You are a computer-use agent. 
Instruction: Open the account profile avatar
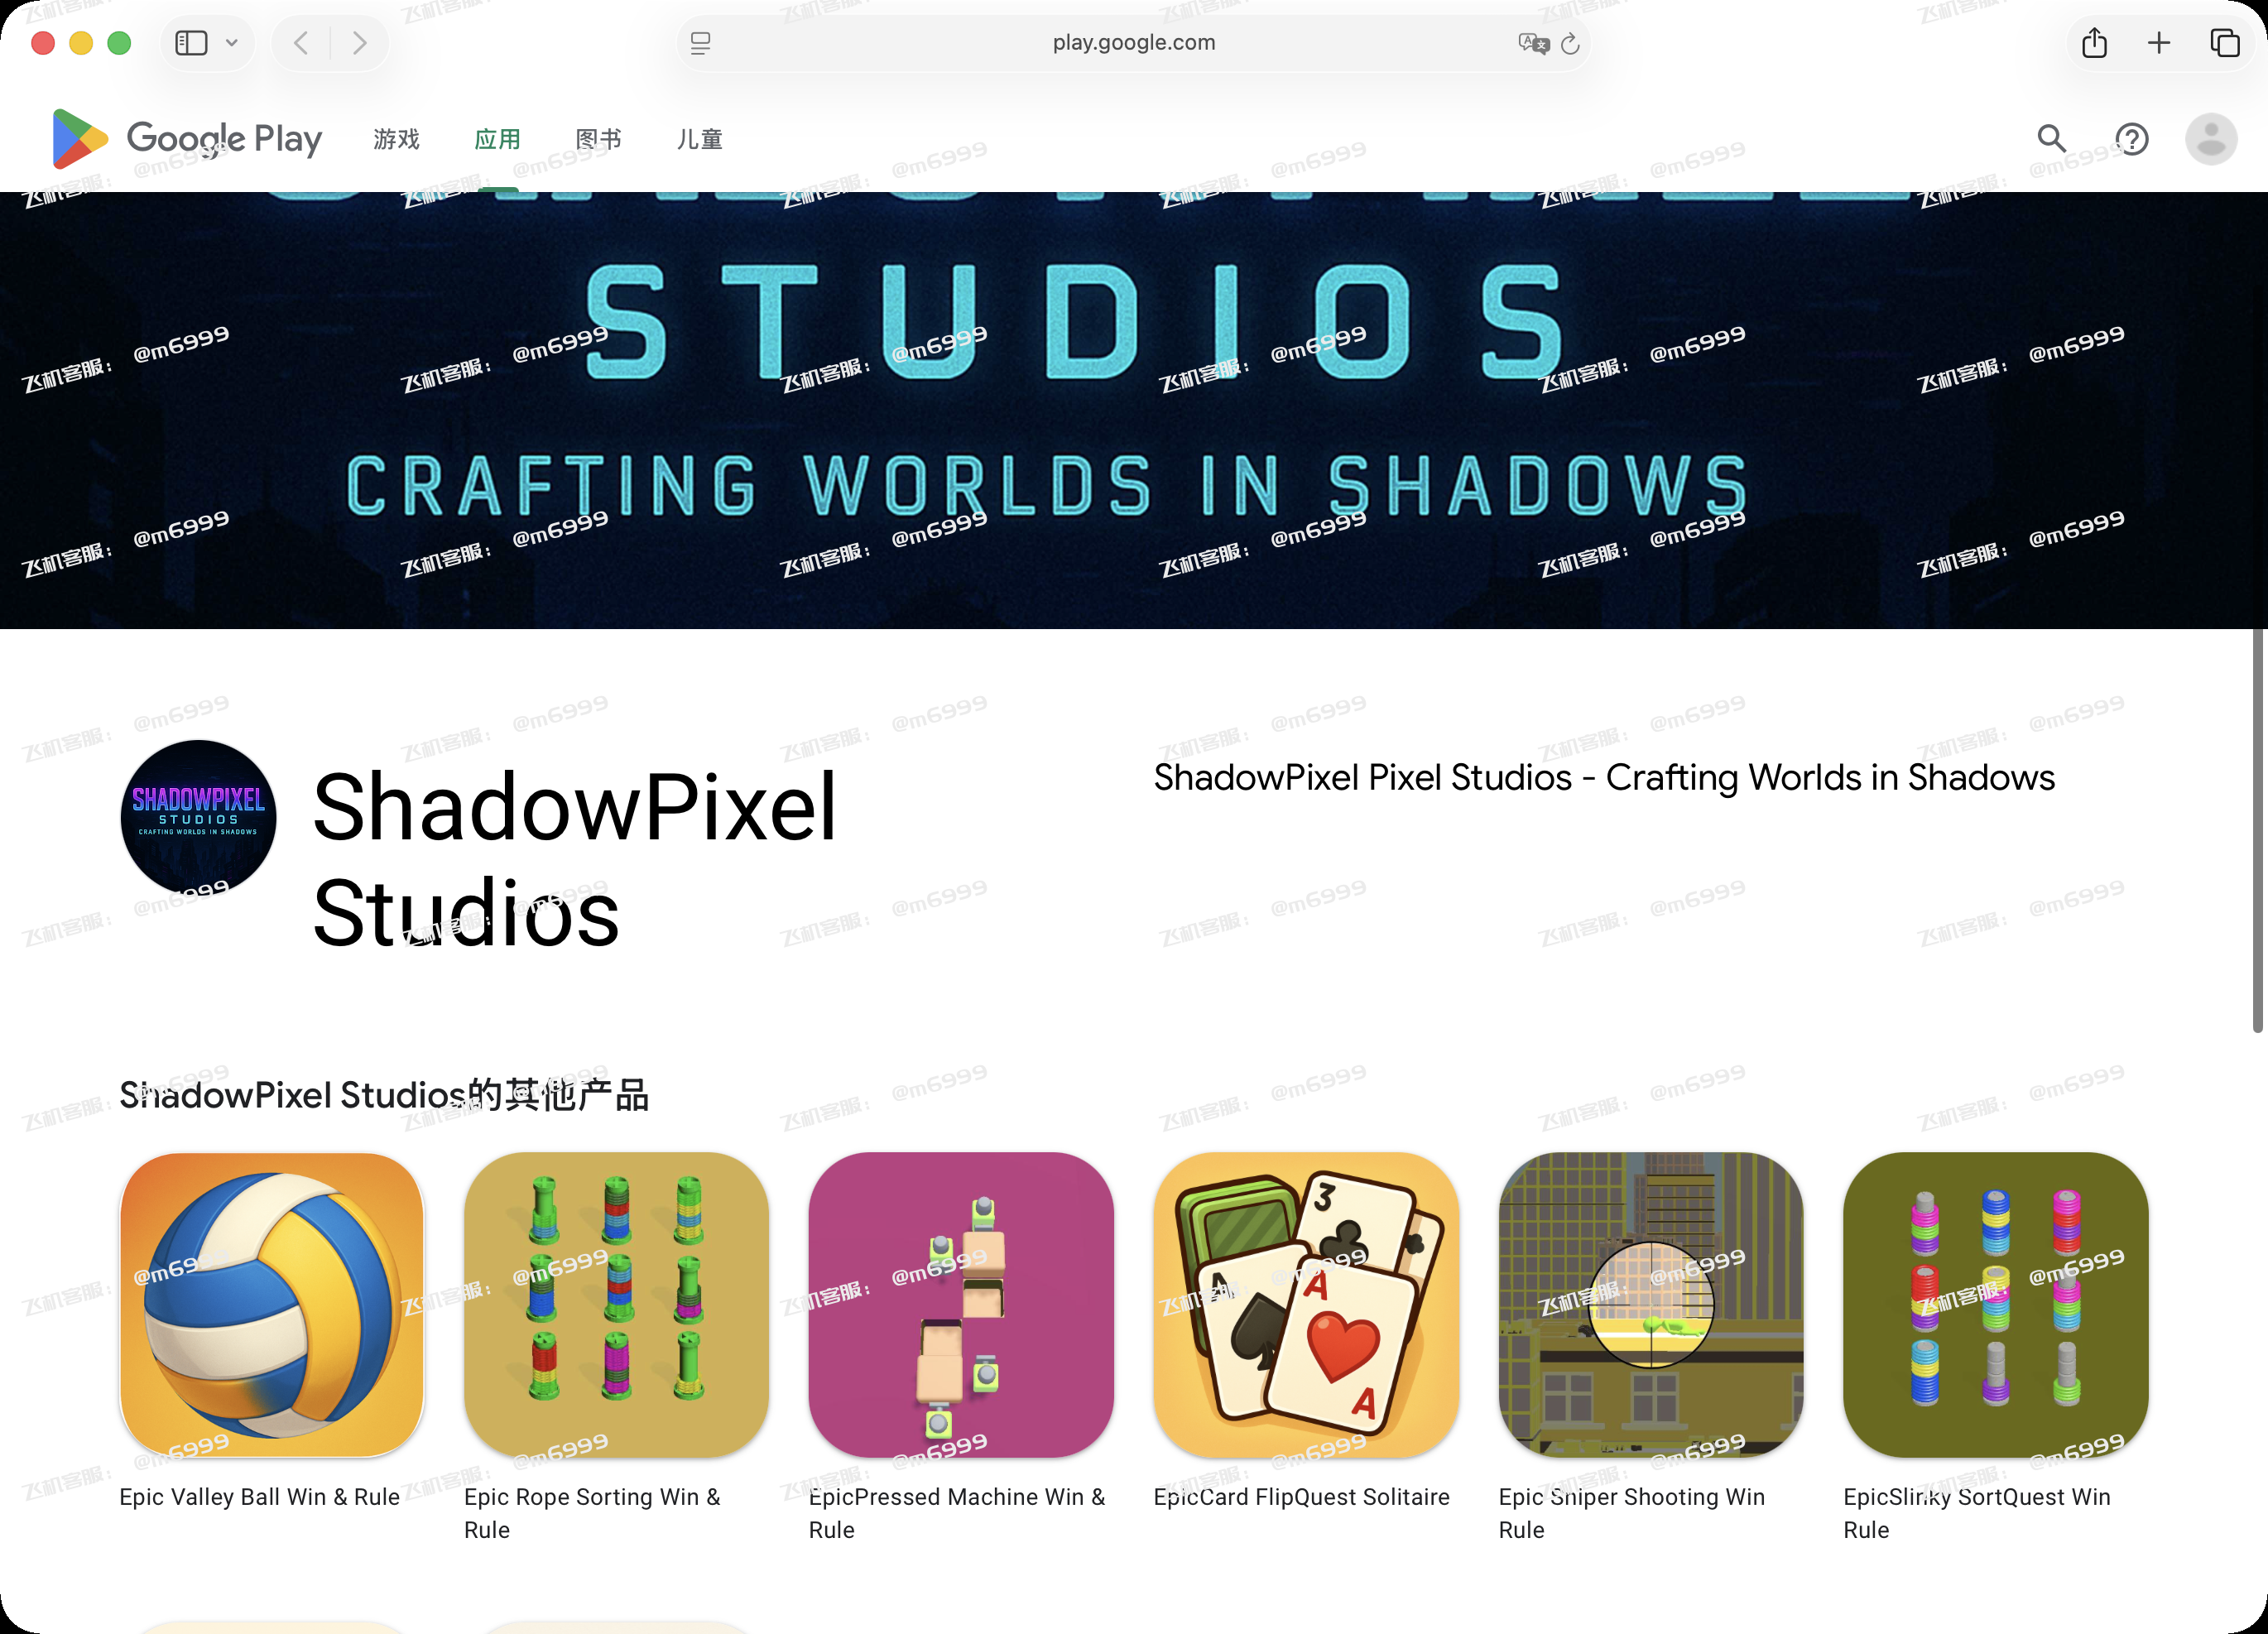point(2210,138)
